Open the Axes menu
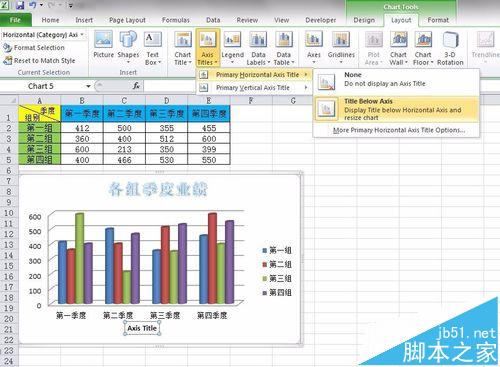 [314, 47]
